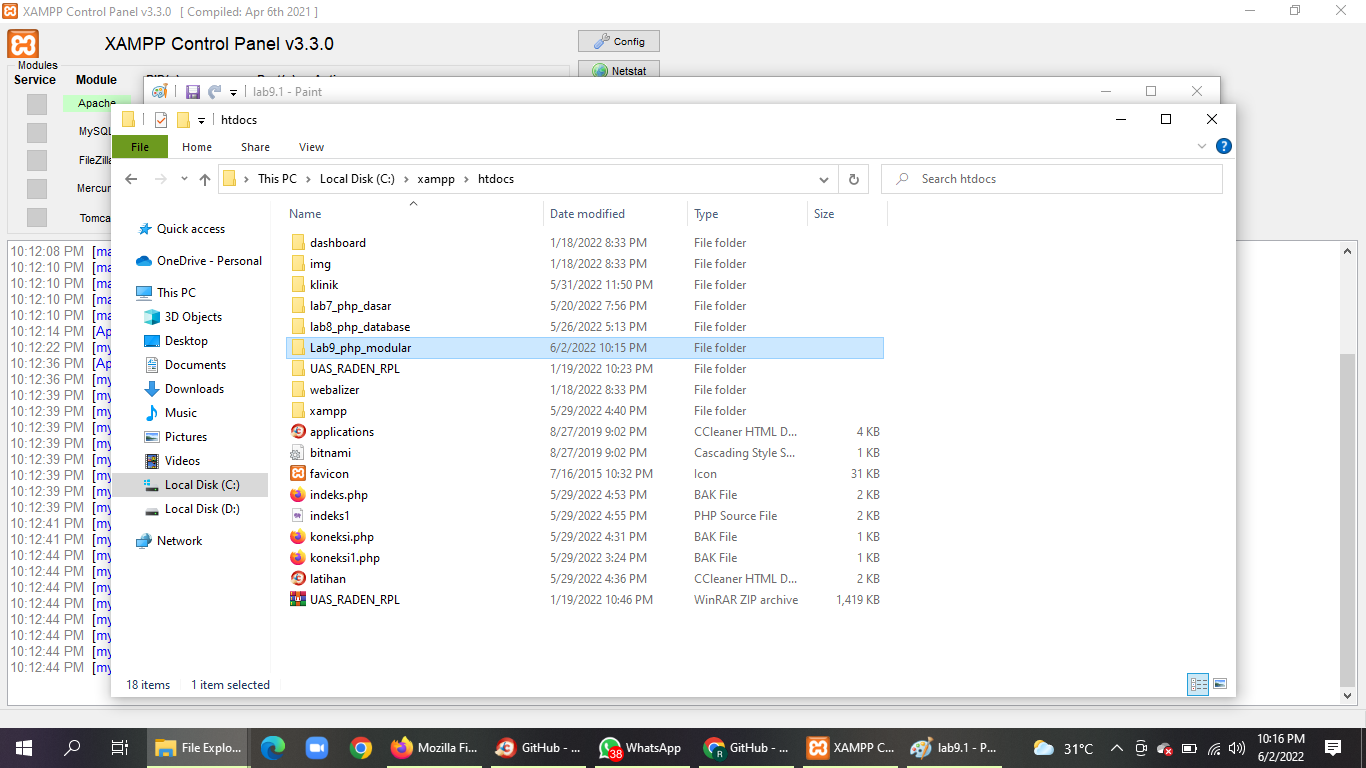
Task: Toggle FileZilla service checkbox in XAMPP
Action: point(37,160)
